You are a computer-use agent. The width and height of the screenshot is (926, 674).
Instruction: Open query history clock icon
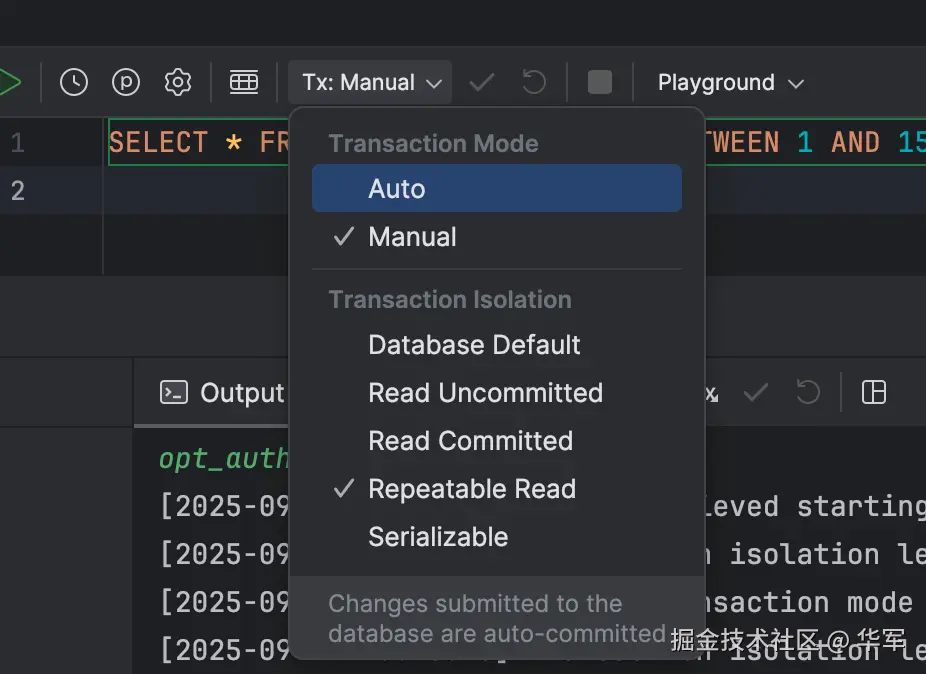pos(74,82)
